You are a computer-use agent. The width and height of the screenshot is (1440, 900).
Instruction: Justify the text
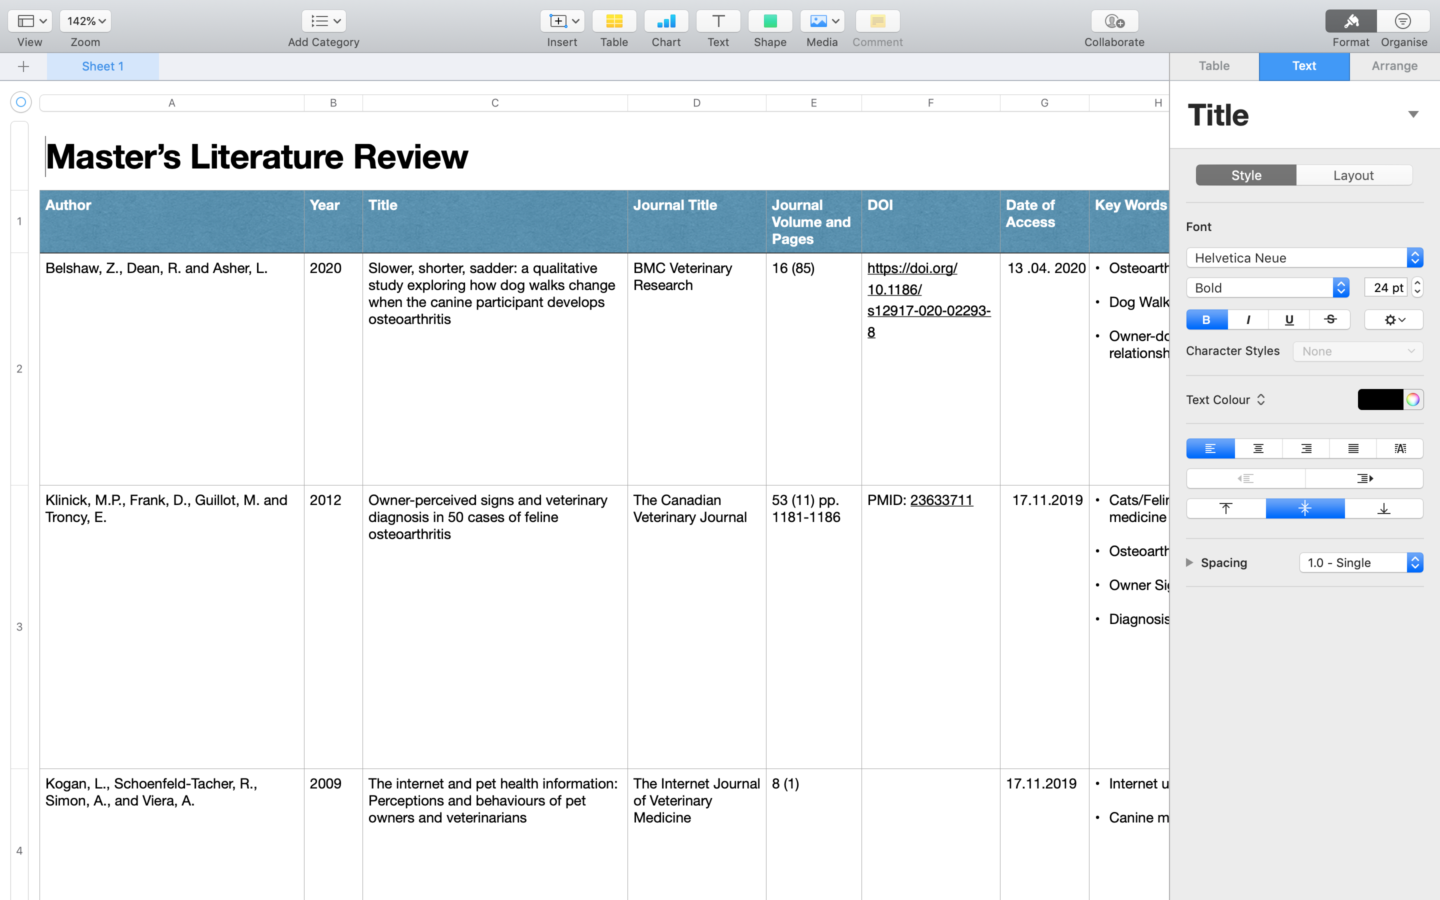pos(1353,449)
